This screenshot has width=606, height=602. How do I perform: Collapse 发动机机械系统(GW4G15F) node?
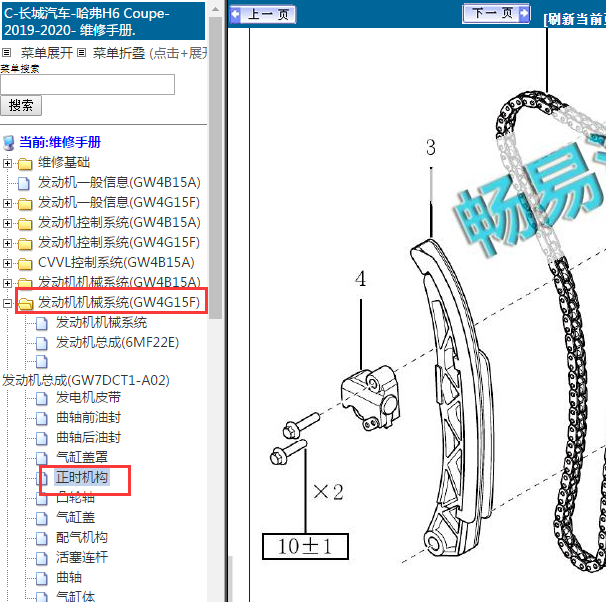click(7, 303)
